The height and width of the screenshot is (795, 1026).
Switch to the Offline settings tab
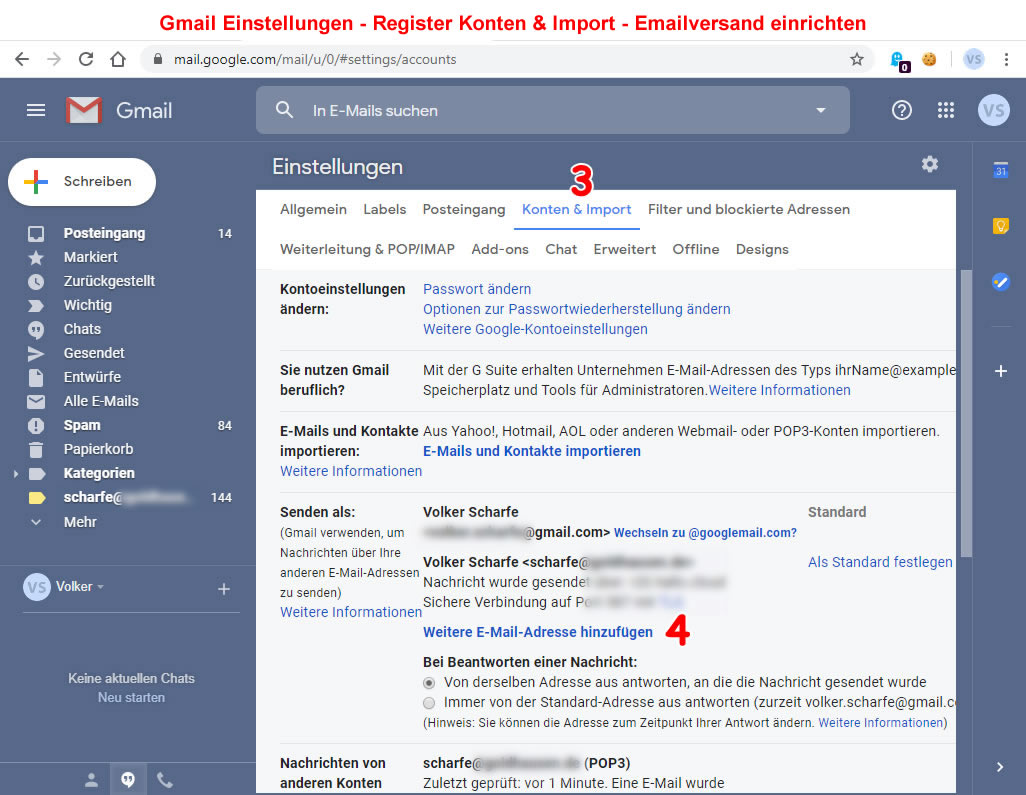(x=696, y=249)
